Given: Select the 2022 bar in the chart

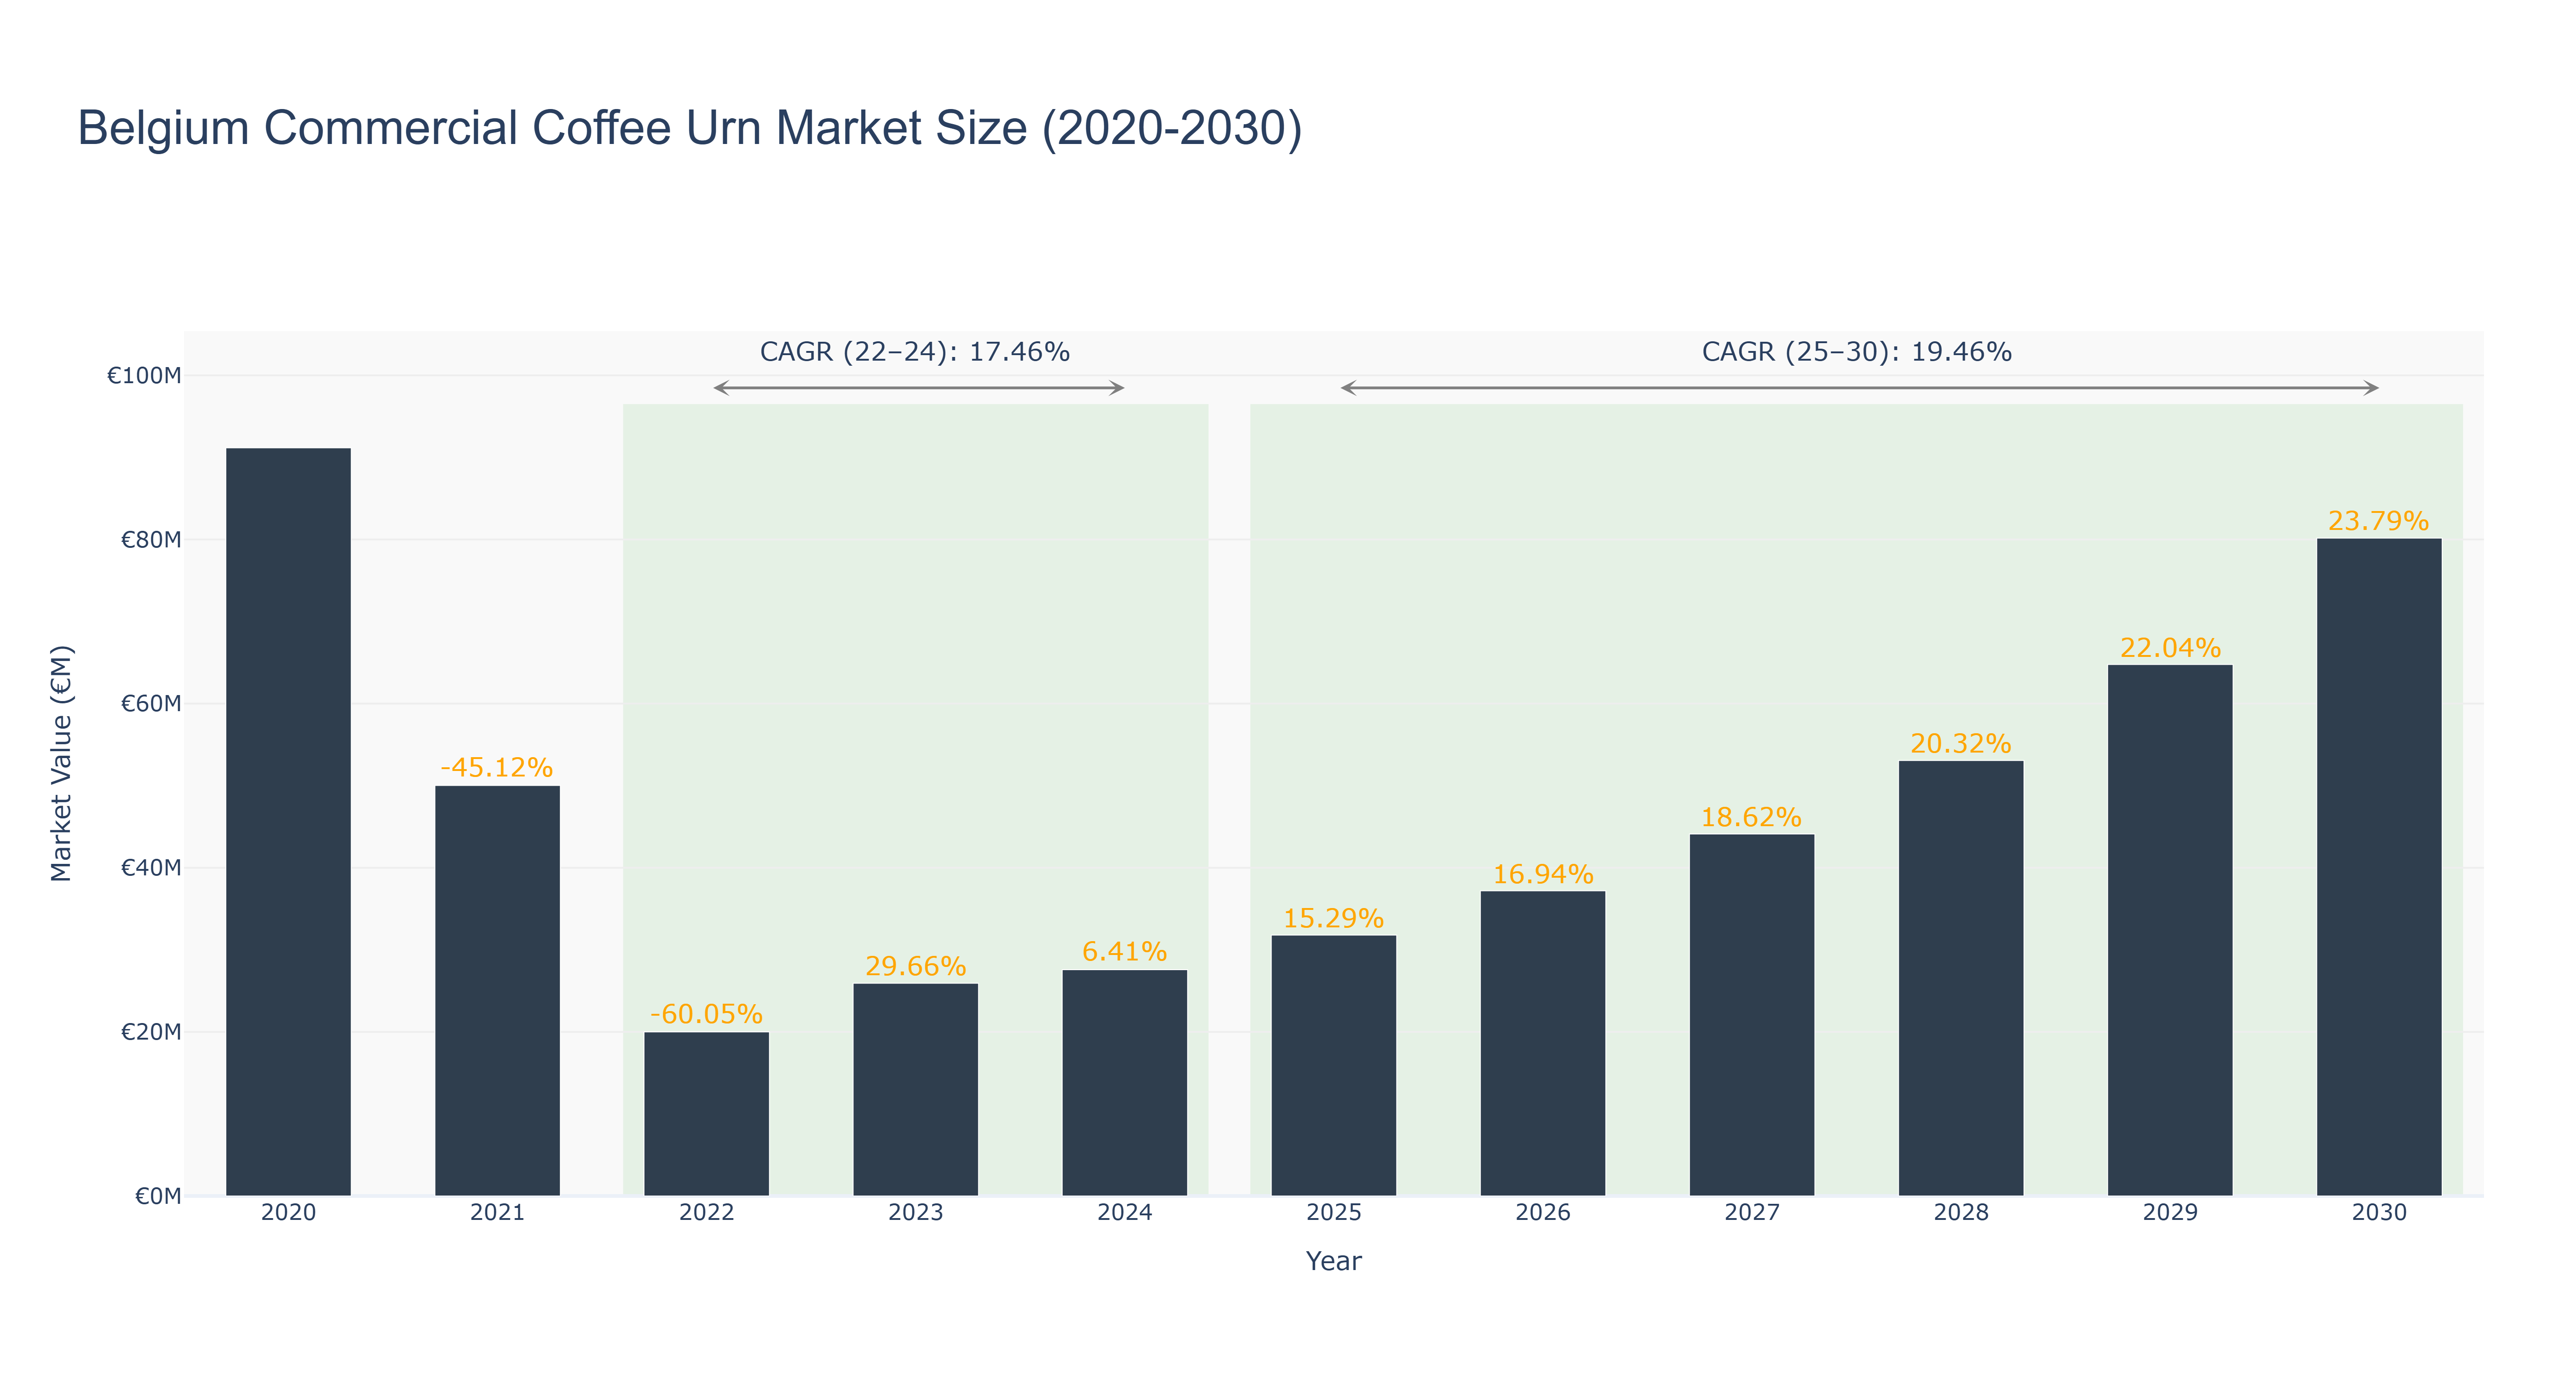Looking at the screenshot, I should (x=706, y=1114).
